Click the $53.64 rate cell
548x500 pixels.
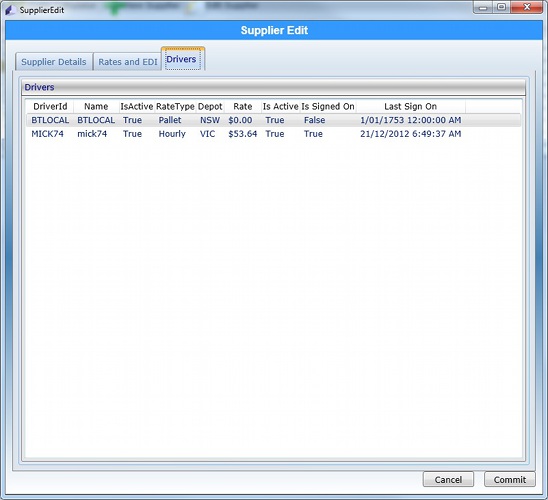(243, 134)
